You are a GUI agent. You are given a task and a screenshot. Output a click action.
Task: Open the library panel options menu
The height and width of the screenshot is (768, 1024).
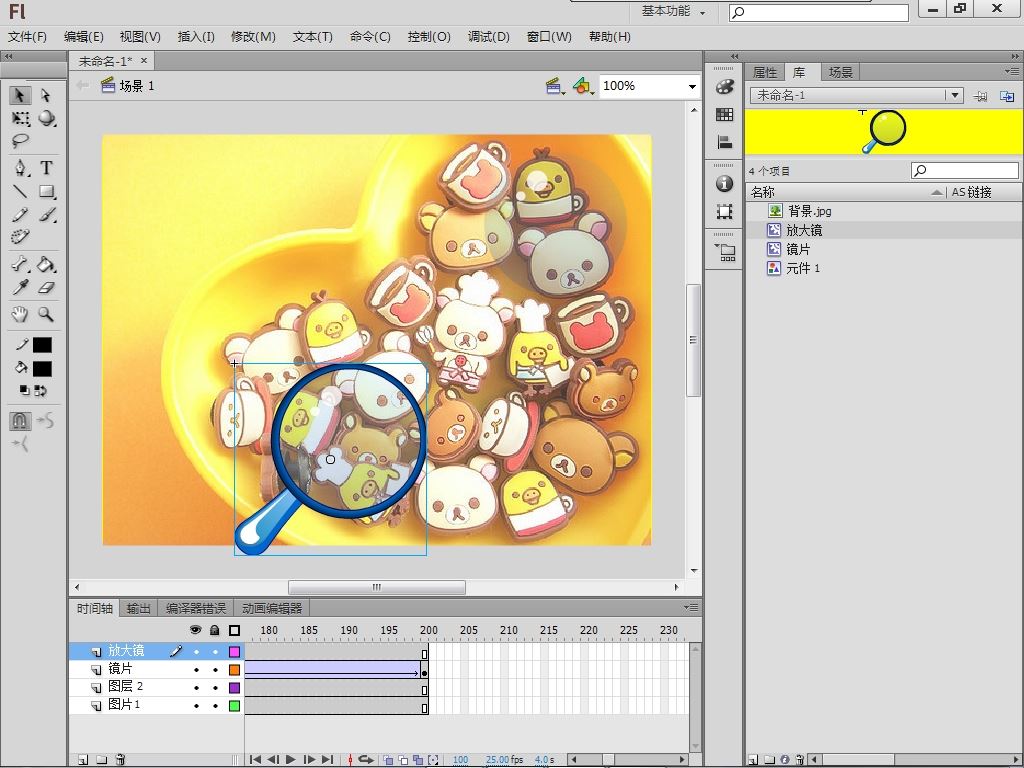(1012, 71)
